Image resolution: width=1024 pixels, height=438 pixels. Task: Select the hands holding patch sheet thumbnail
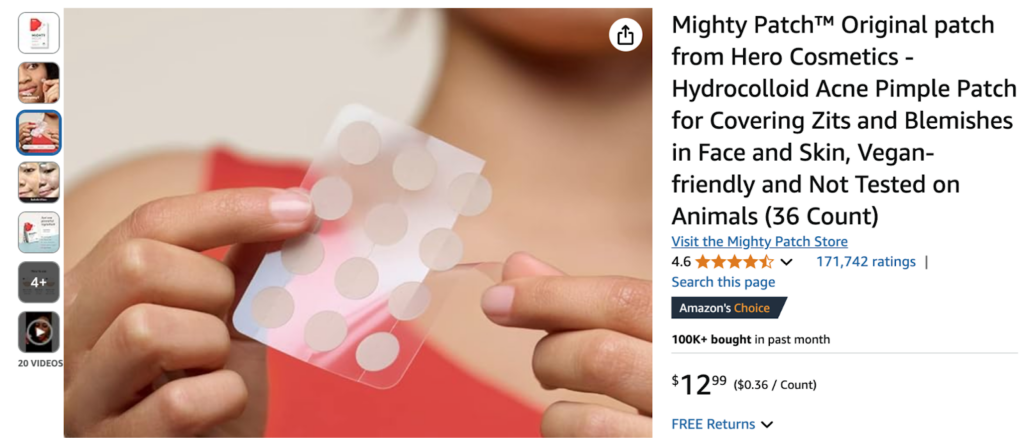pyautogui.click(x=39, y=133)
